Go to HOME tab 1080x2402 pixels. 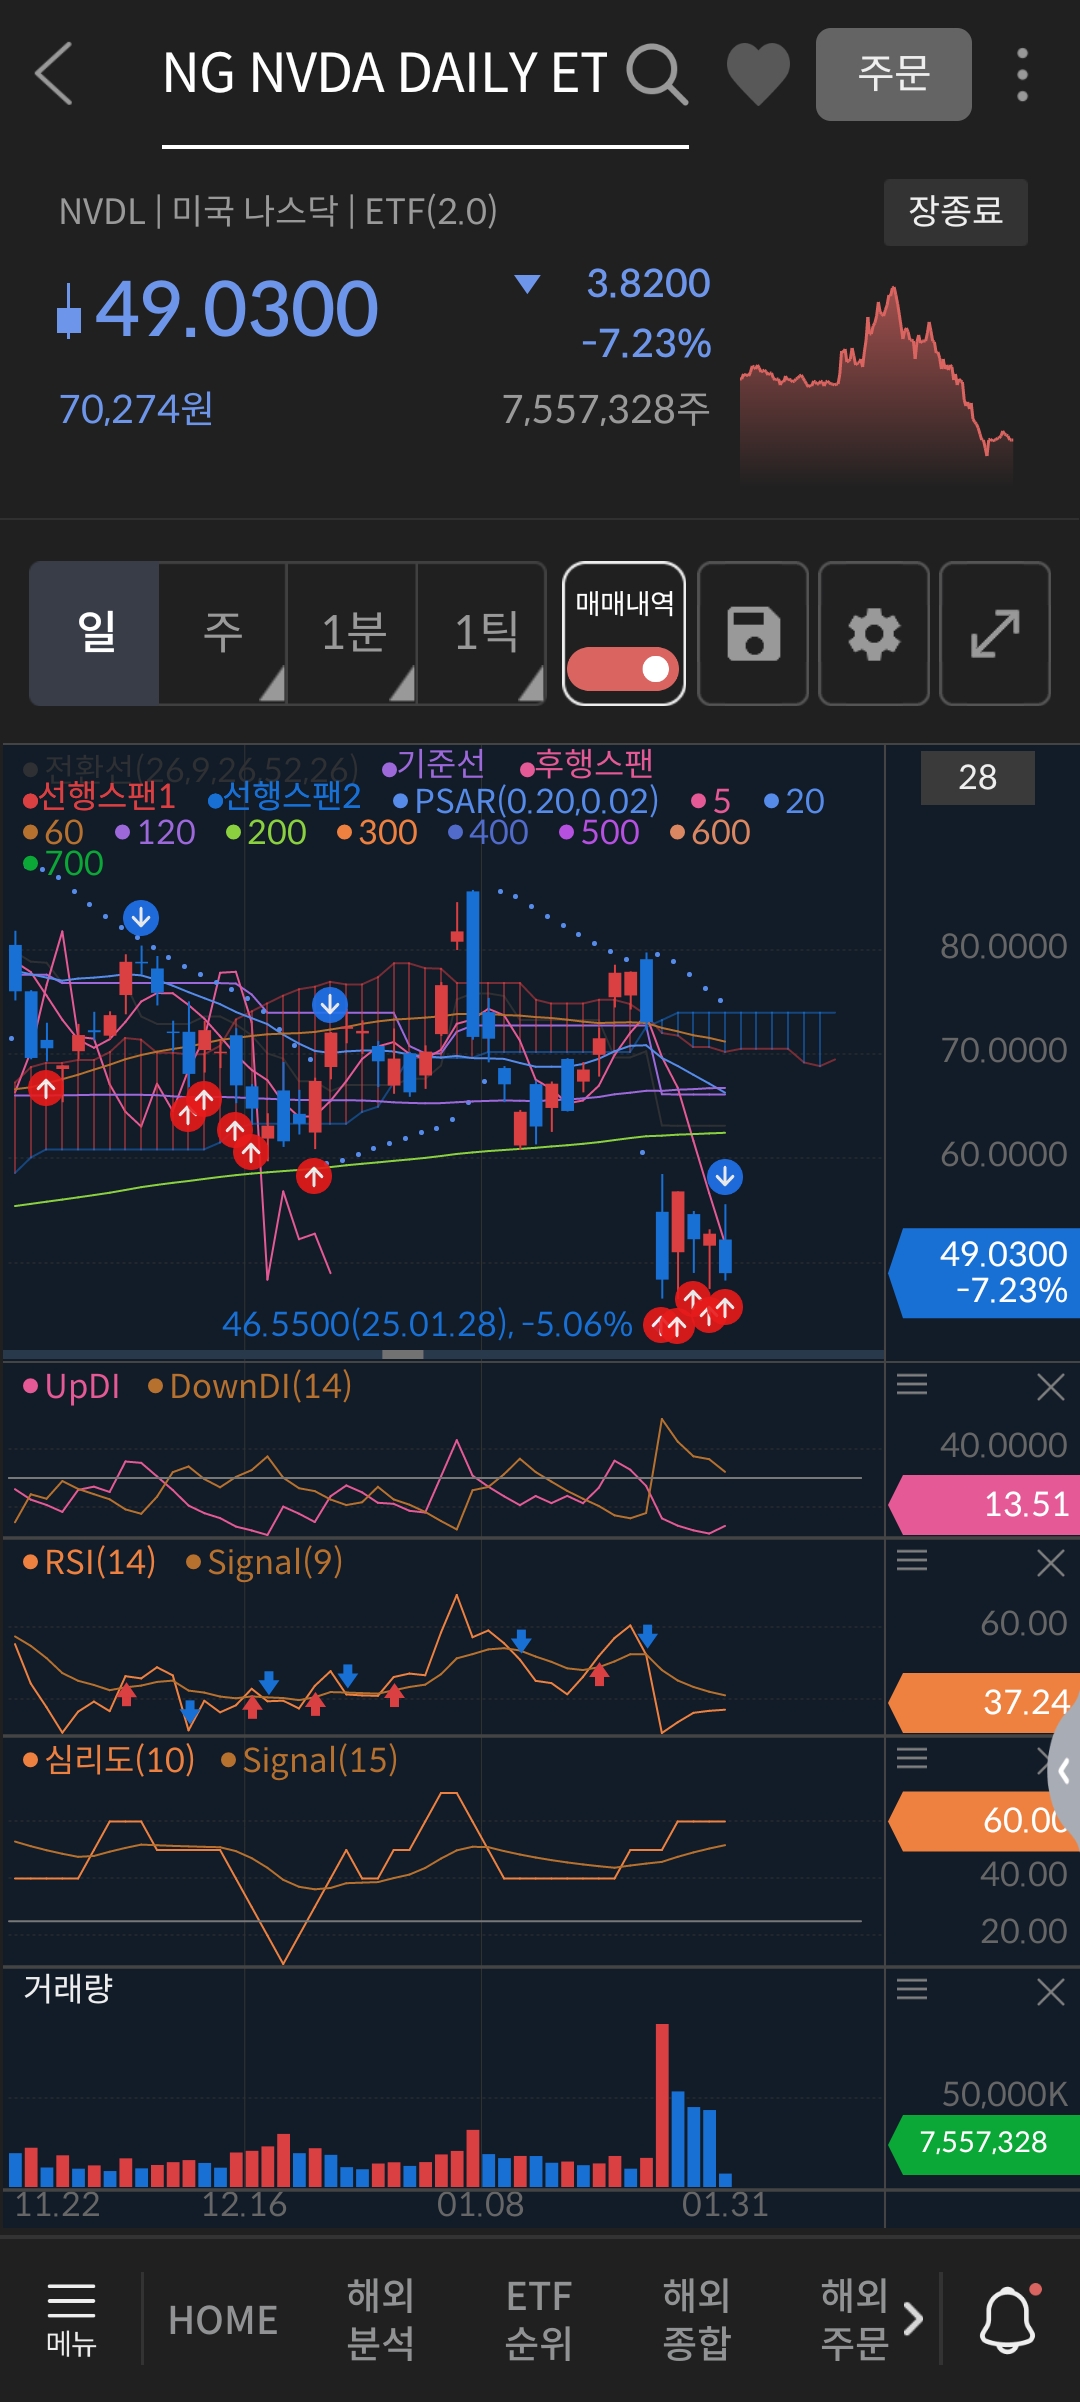point(222,2320)
